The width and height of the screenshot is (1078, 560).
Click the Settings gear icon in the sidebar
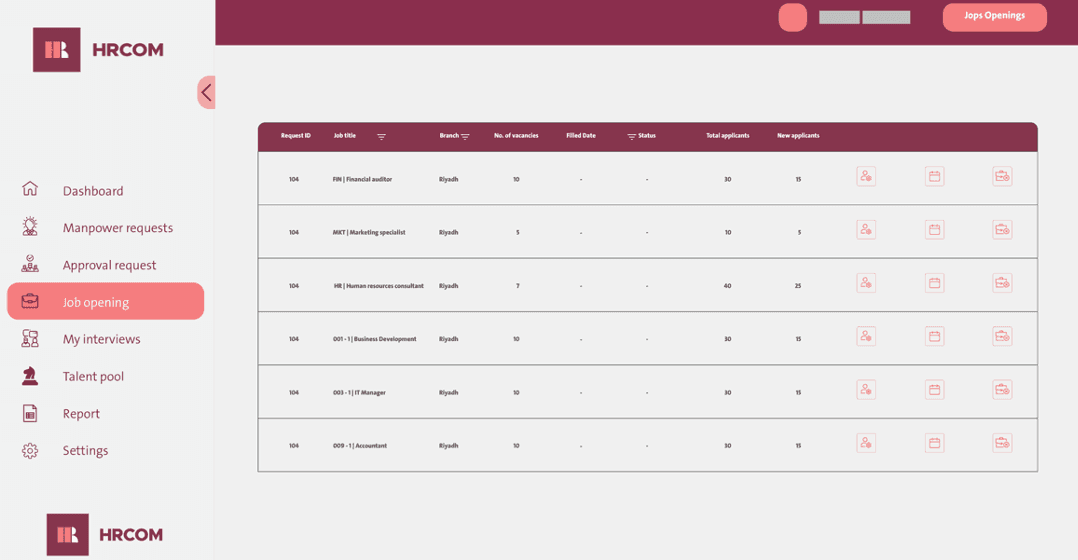click(x=30, y=451)
